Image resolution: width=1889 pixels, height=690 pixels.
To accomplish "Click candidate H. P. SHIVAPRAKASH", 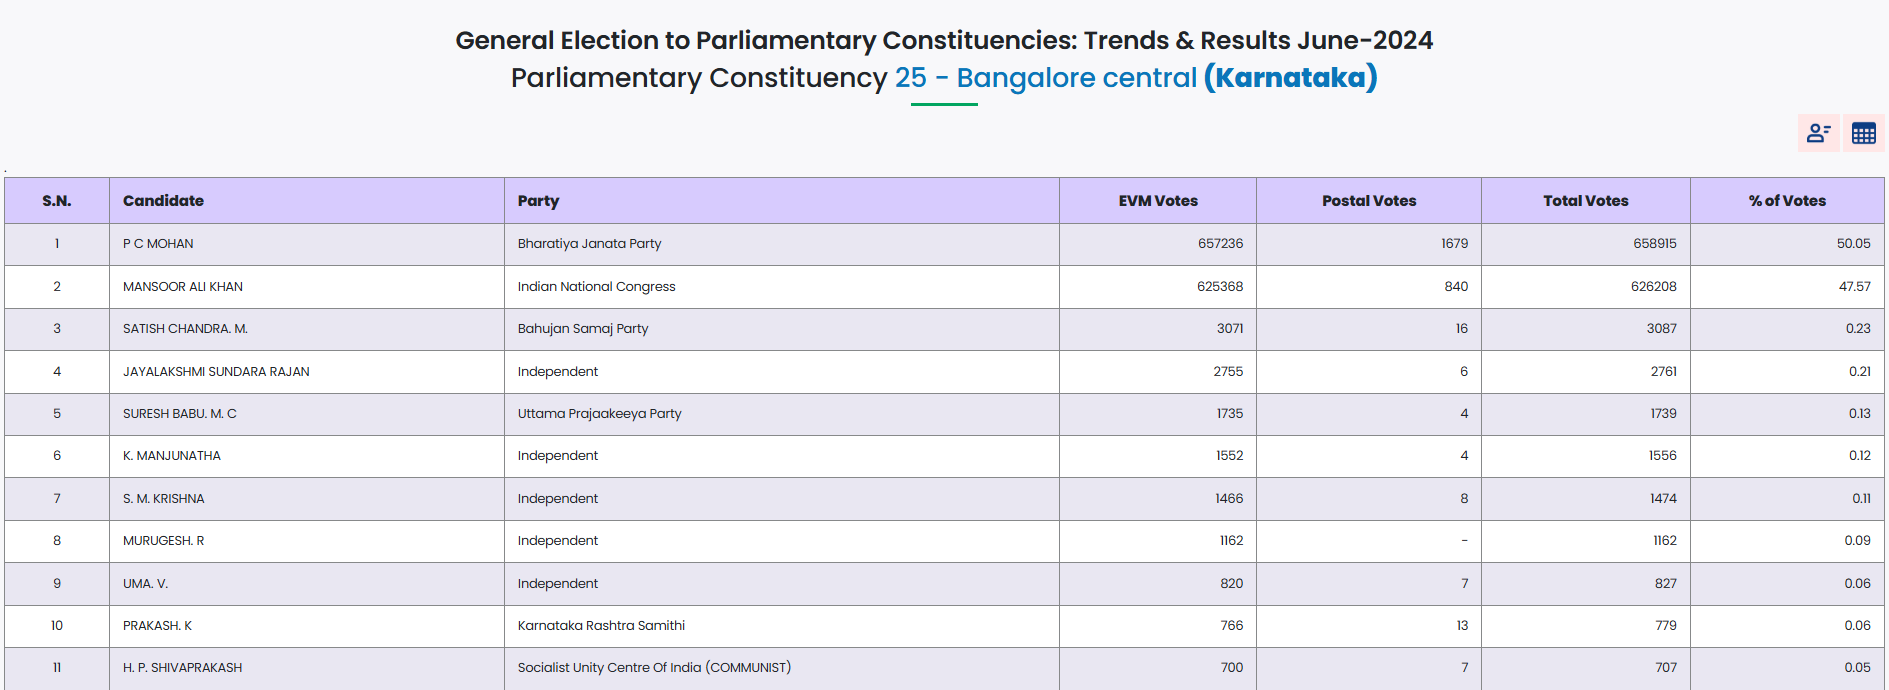I will pos(182,668).
